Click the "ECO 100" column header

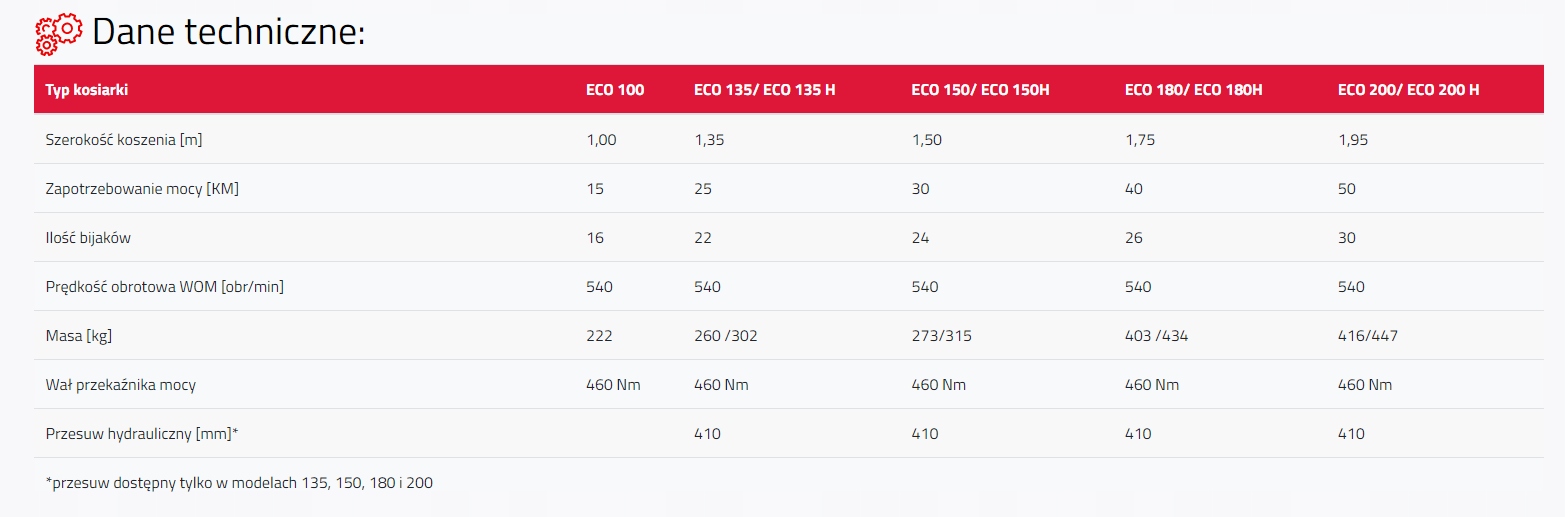615,90
